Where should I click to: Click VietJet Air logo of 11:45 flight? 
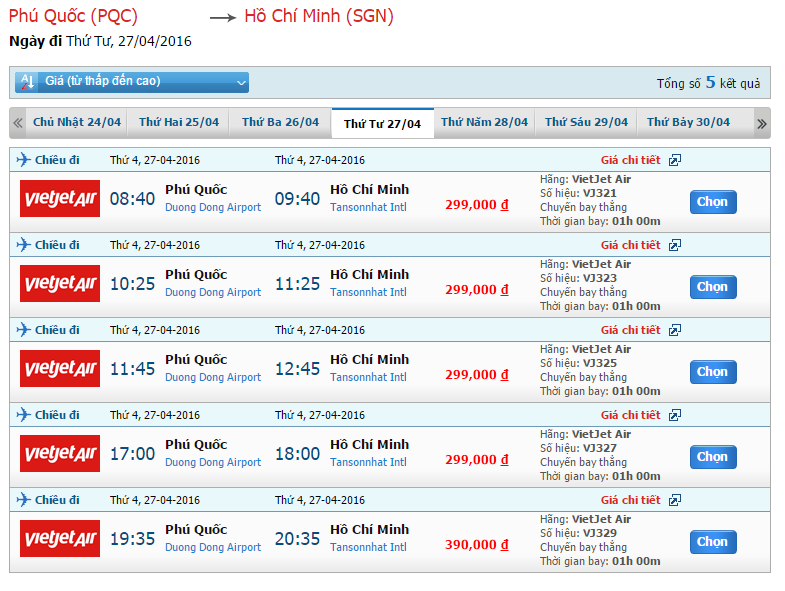60,369
